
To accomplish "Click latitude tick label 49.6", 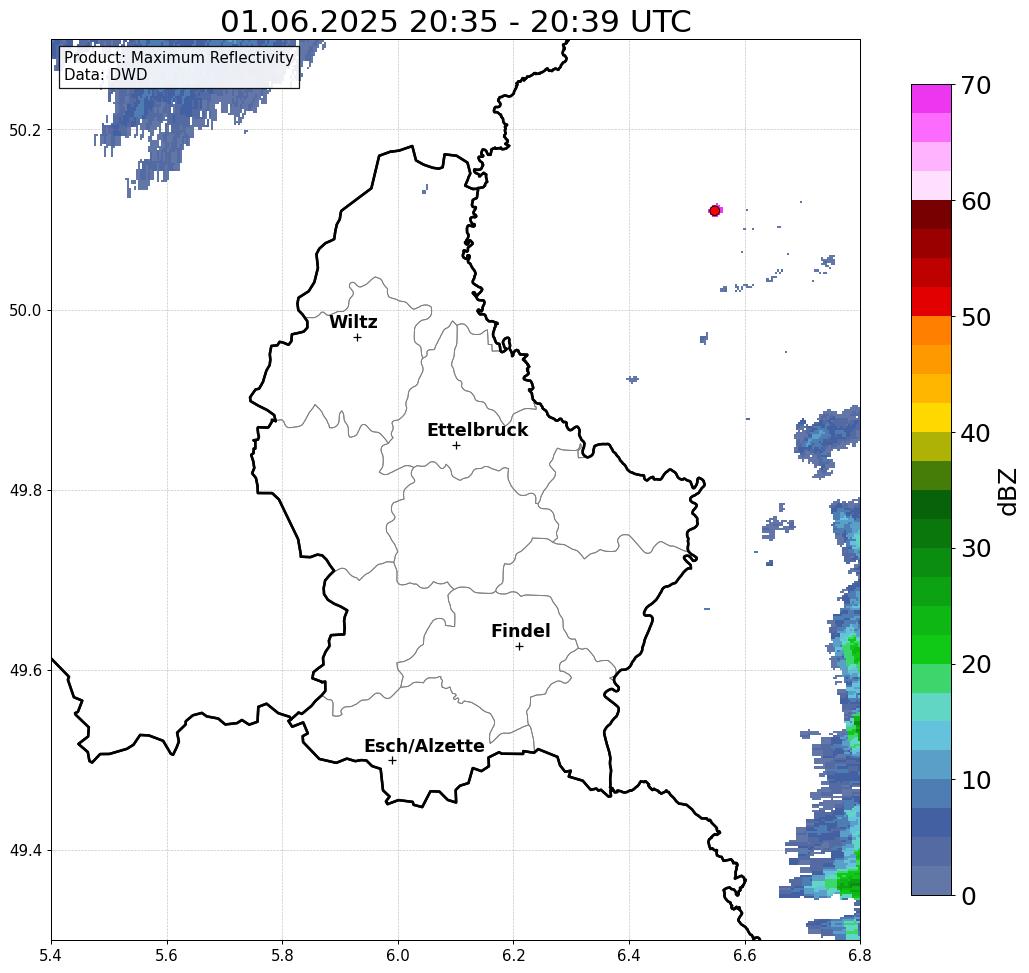I will 25,671.
